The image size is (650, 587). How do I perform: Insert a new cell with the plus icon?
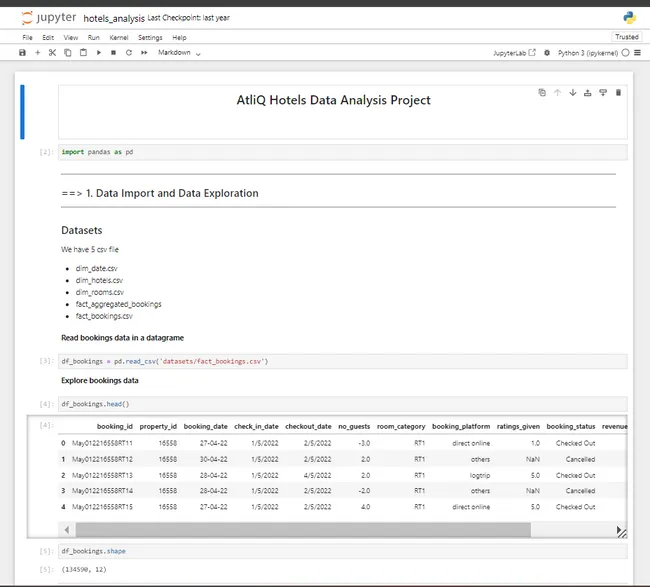tap(38, 53)
